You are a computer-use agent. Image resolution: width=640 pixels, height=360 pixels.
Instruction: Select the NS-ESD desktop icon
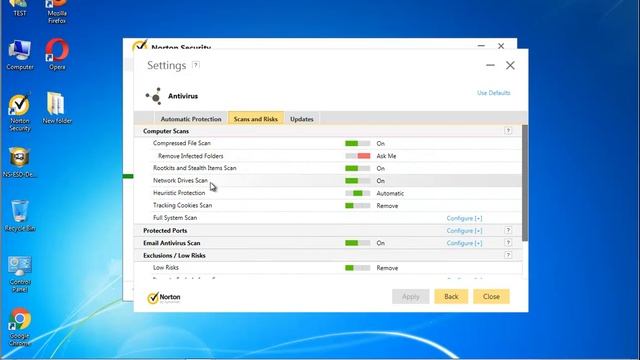[20, 162]
